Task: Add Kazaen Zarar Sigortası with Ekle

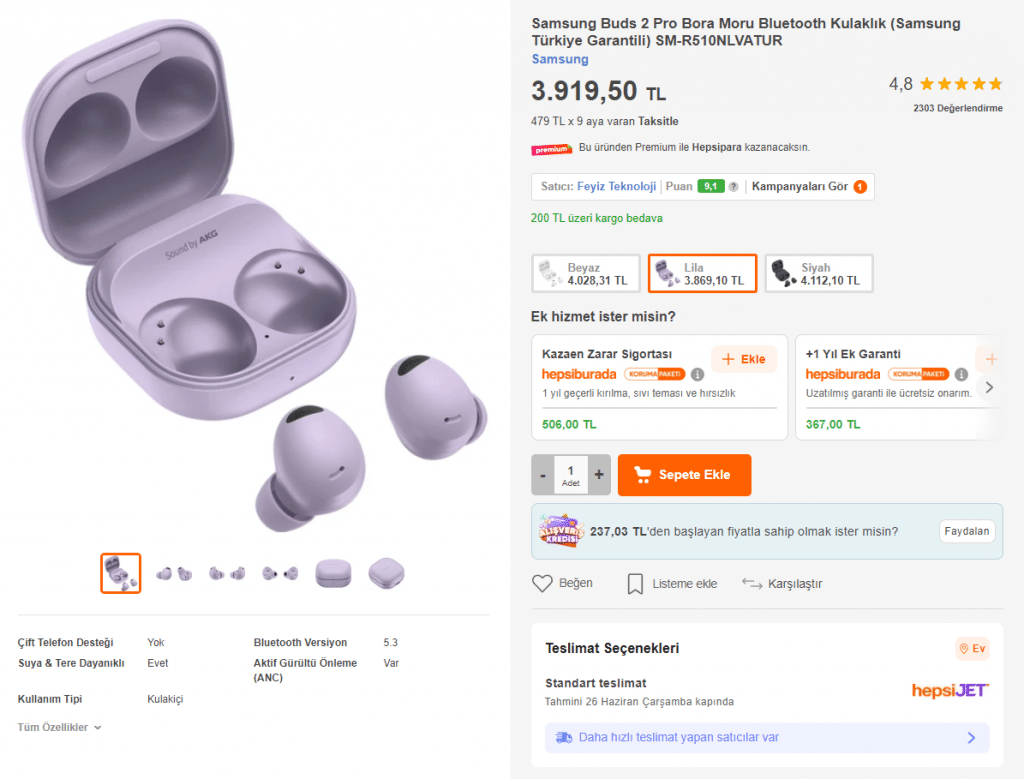Action: tap(744, 359)
